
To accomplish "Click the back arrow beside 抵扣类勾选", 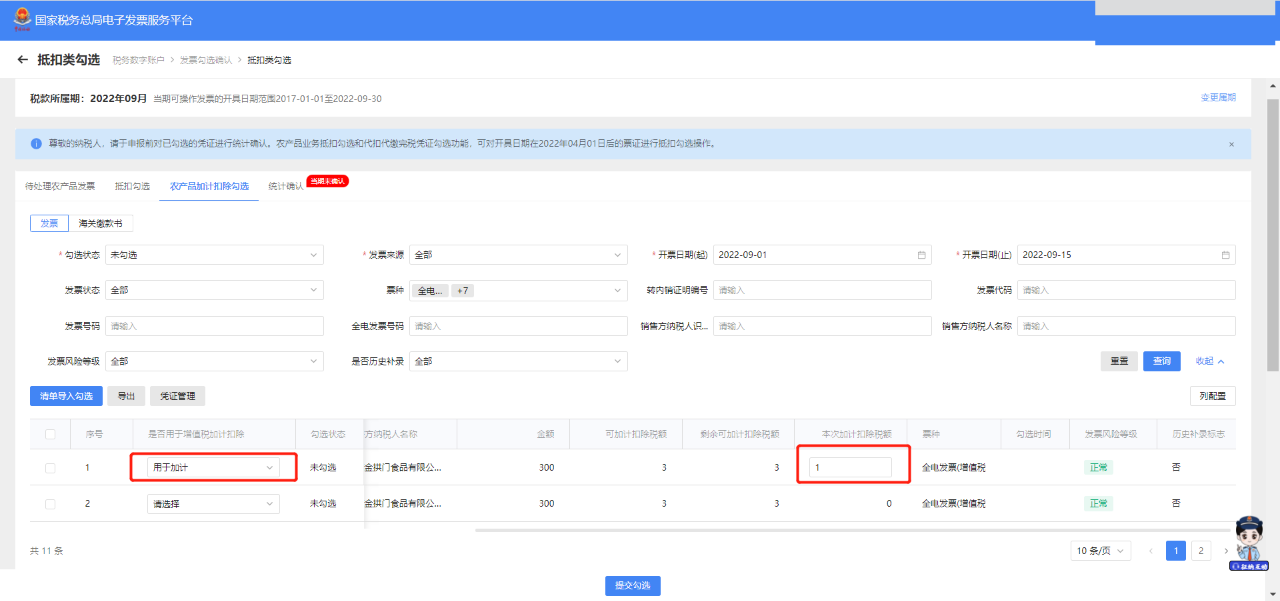I will pyautogui.click(x=23, y=60).
